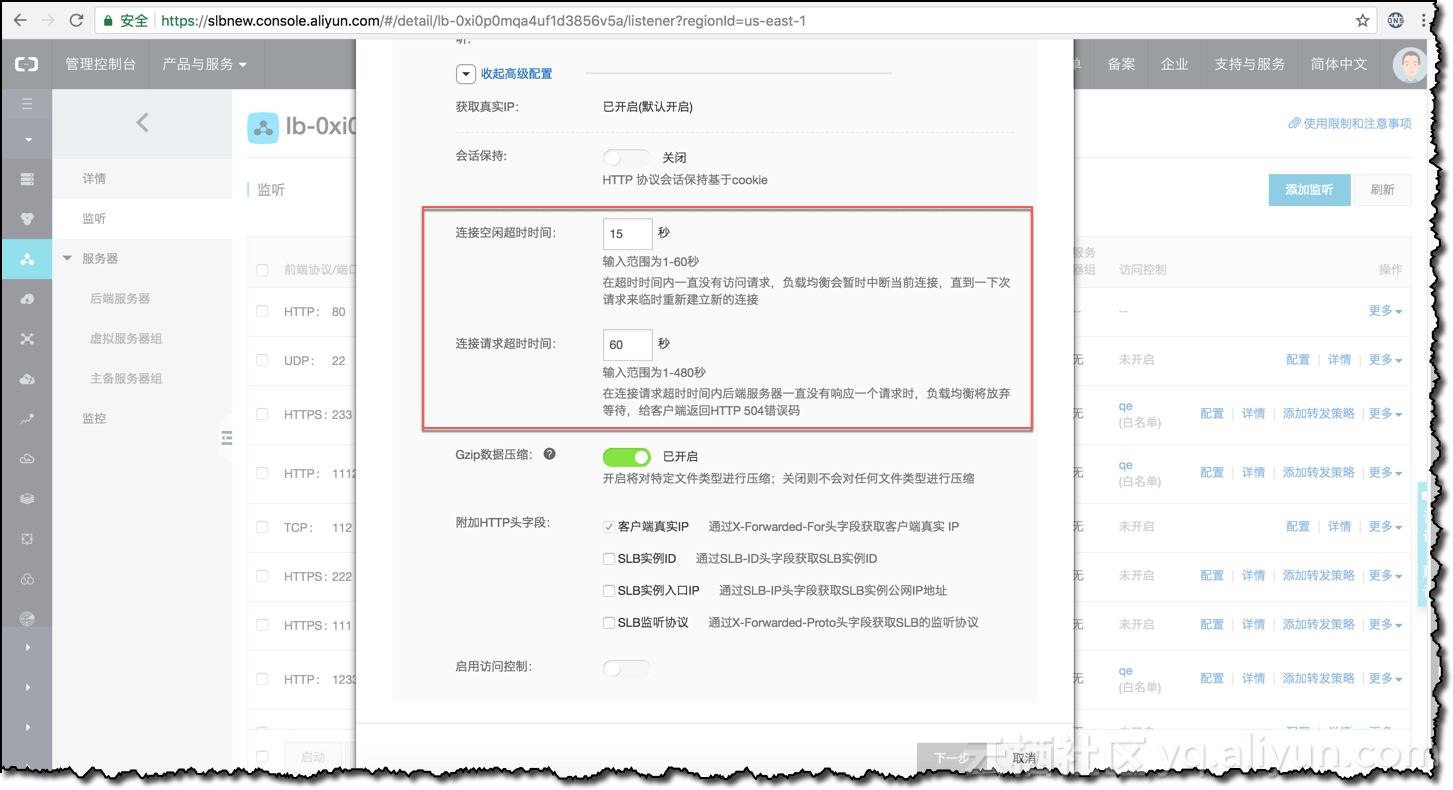Bookmark this page with the star icon
The image size is (1453, 790).
click(1362, 20)
